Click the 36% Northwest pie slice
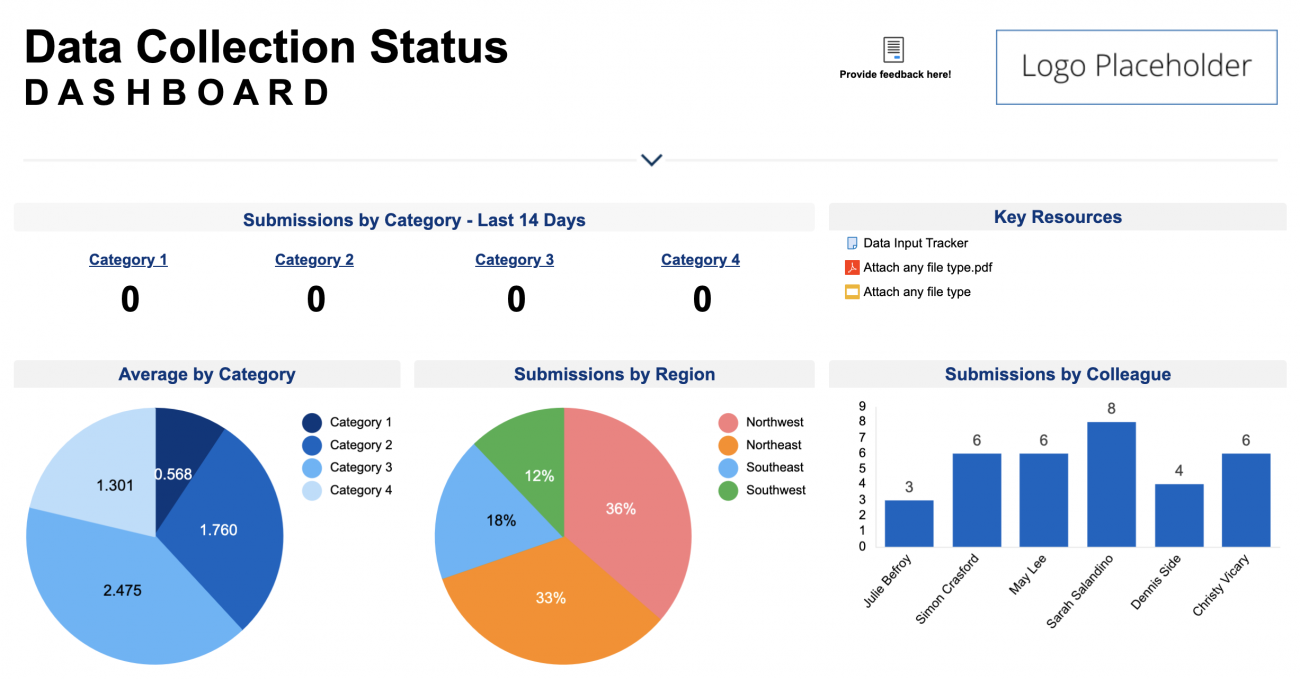The width and height of the screenshot is (1300, 679). click(x=620, y=508)
